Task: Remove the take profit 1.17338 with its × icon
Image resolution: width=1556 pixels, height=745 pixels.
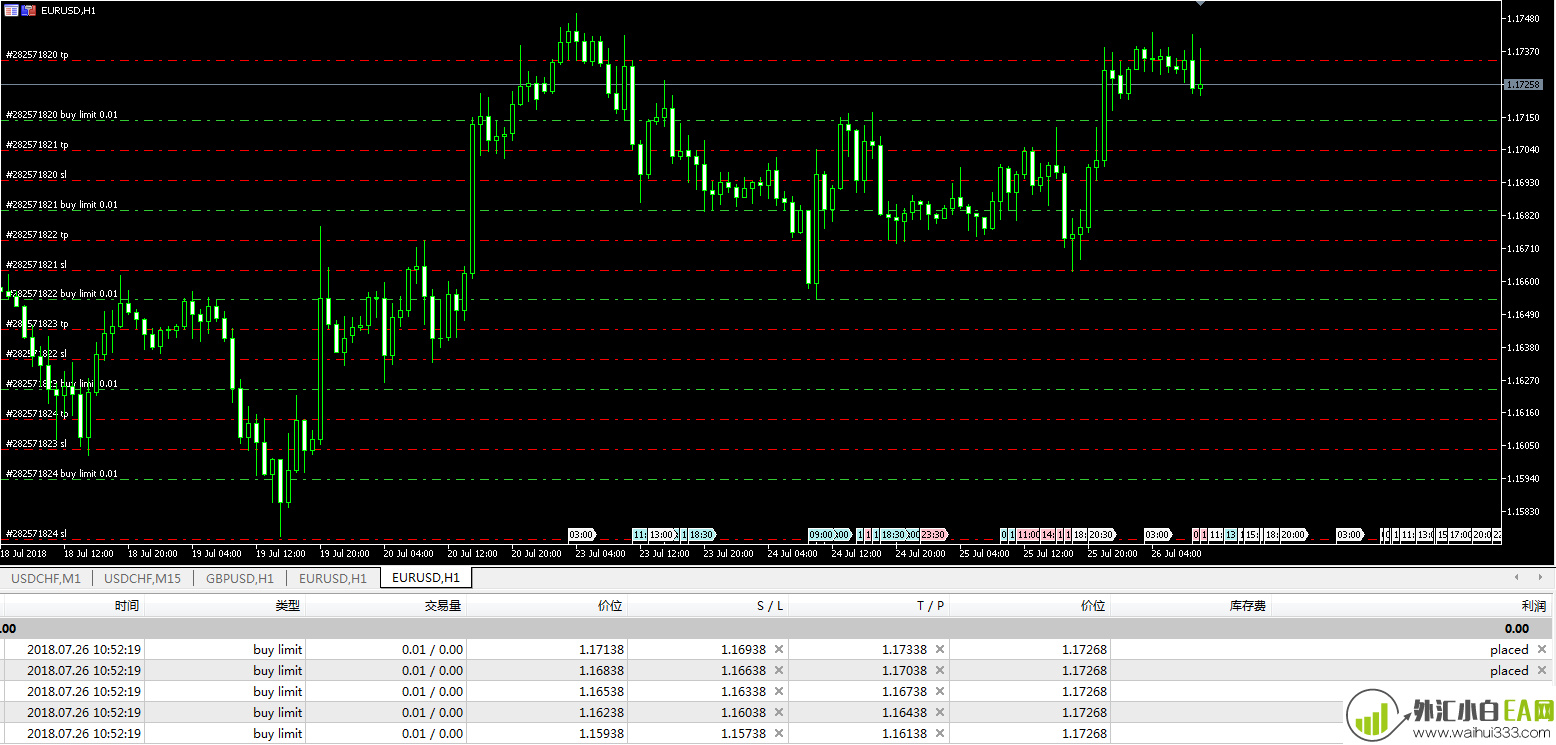Action: point(940,649)
